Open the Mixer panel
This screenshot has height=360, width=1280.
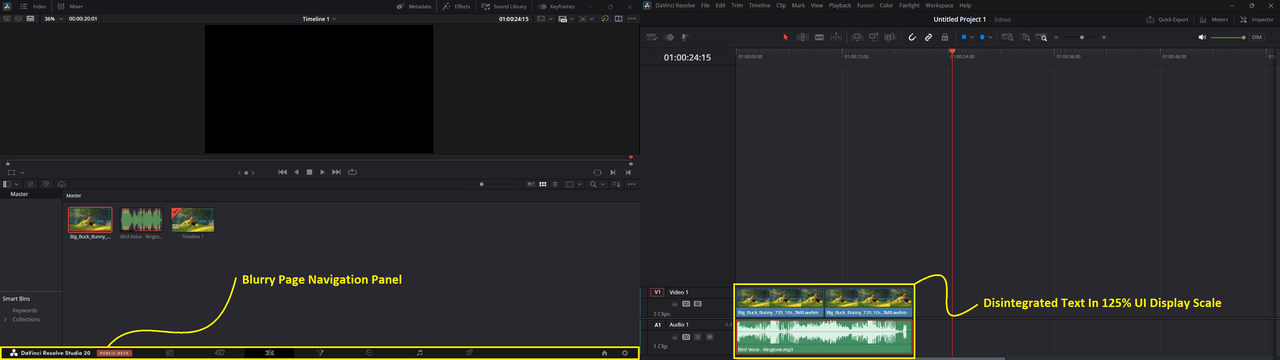coord(70,6)
